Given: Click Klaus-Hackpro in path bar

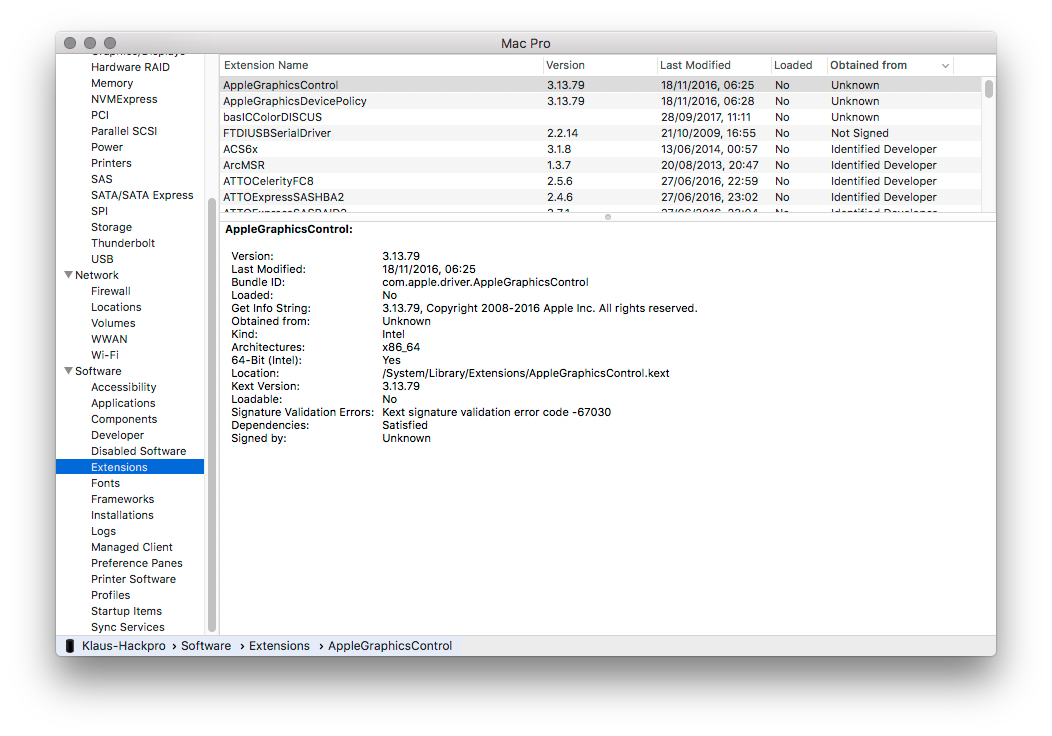Looking at the screenshot, I should tap(123, 645).
